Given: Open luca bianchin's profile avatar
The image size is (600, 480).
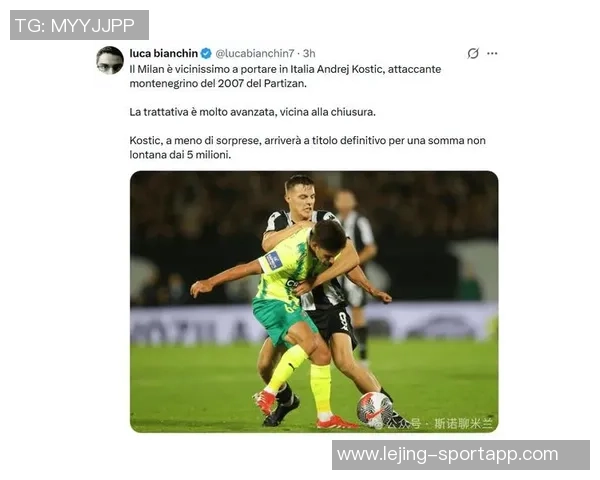Looking at the screenshot, I should pos(110,60).
